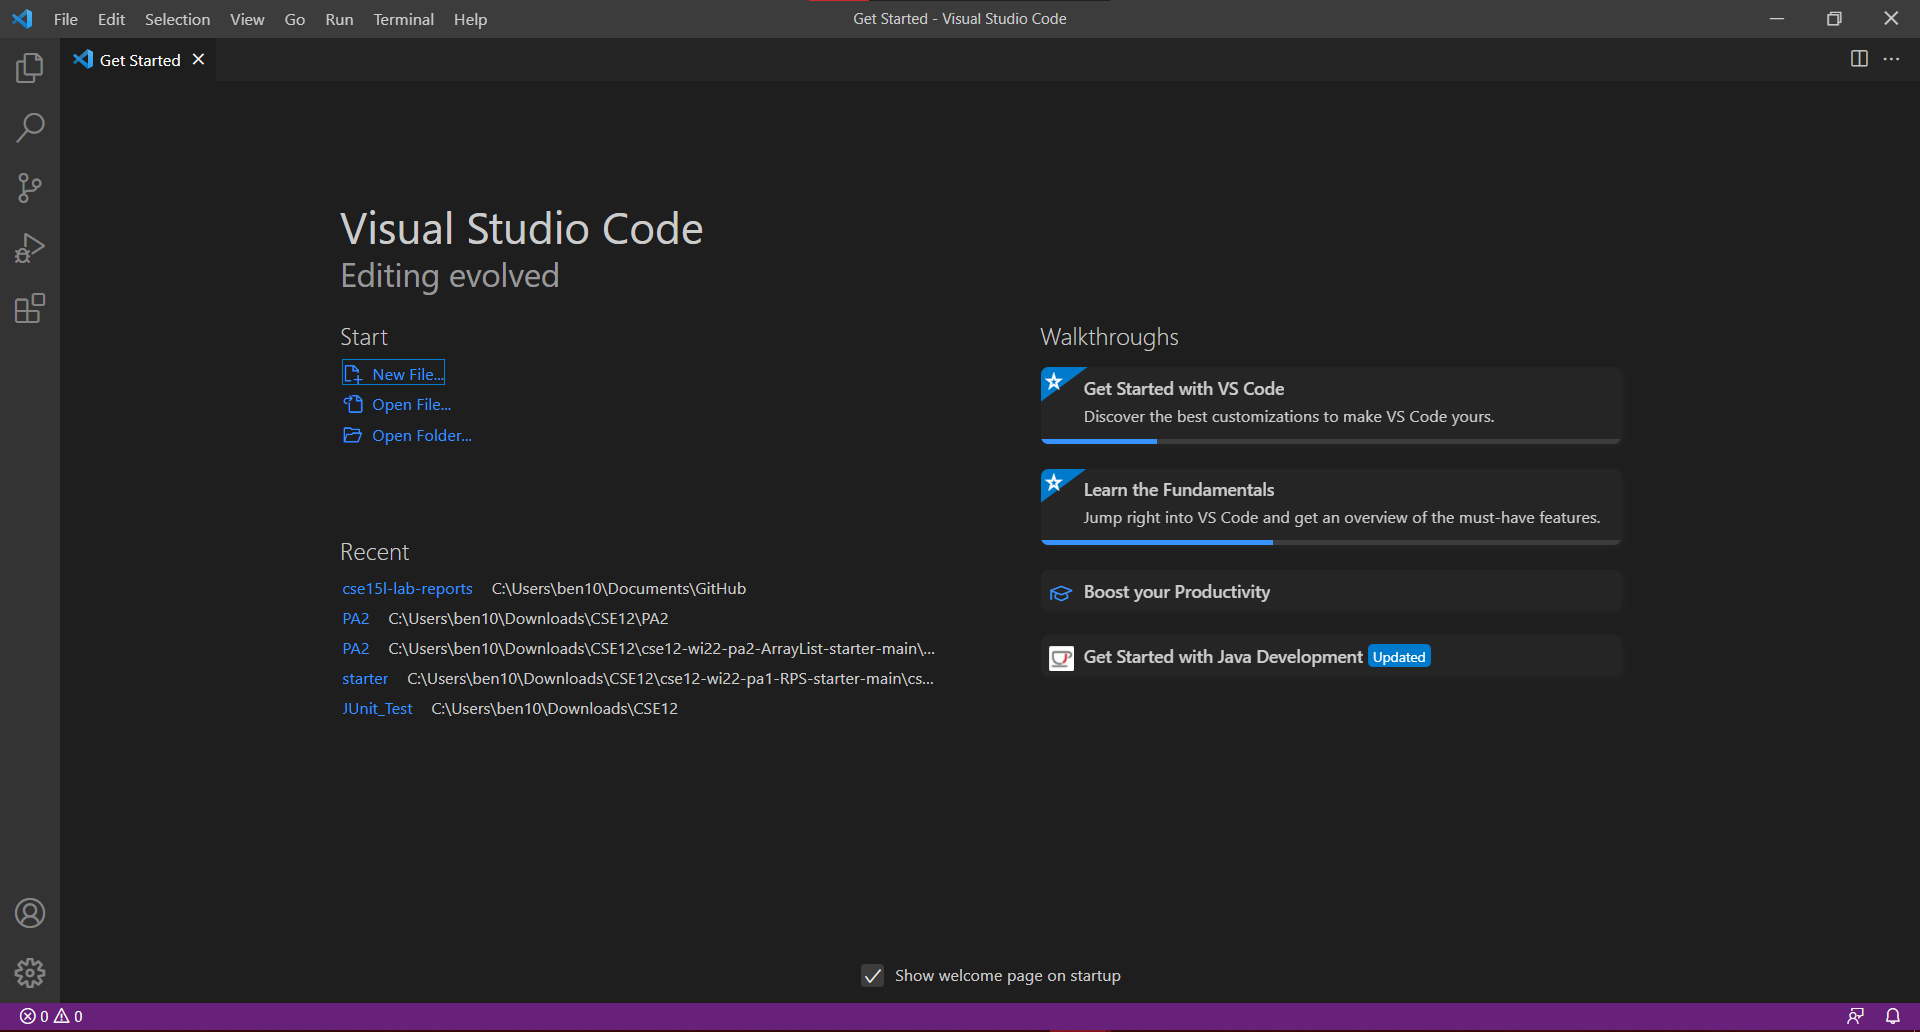Open the Help menu
This screenshot has width=1920, height=1032.
click(x=470, y=19)
